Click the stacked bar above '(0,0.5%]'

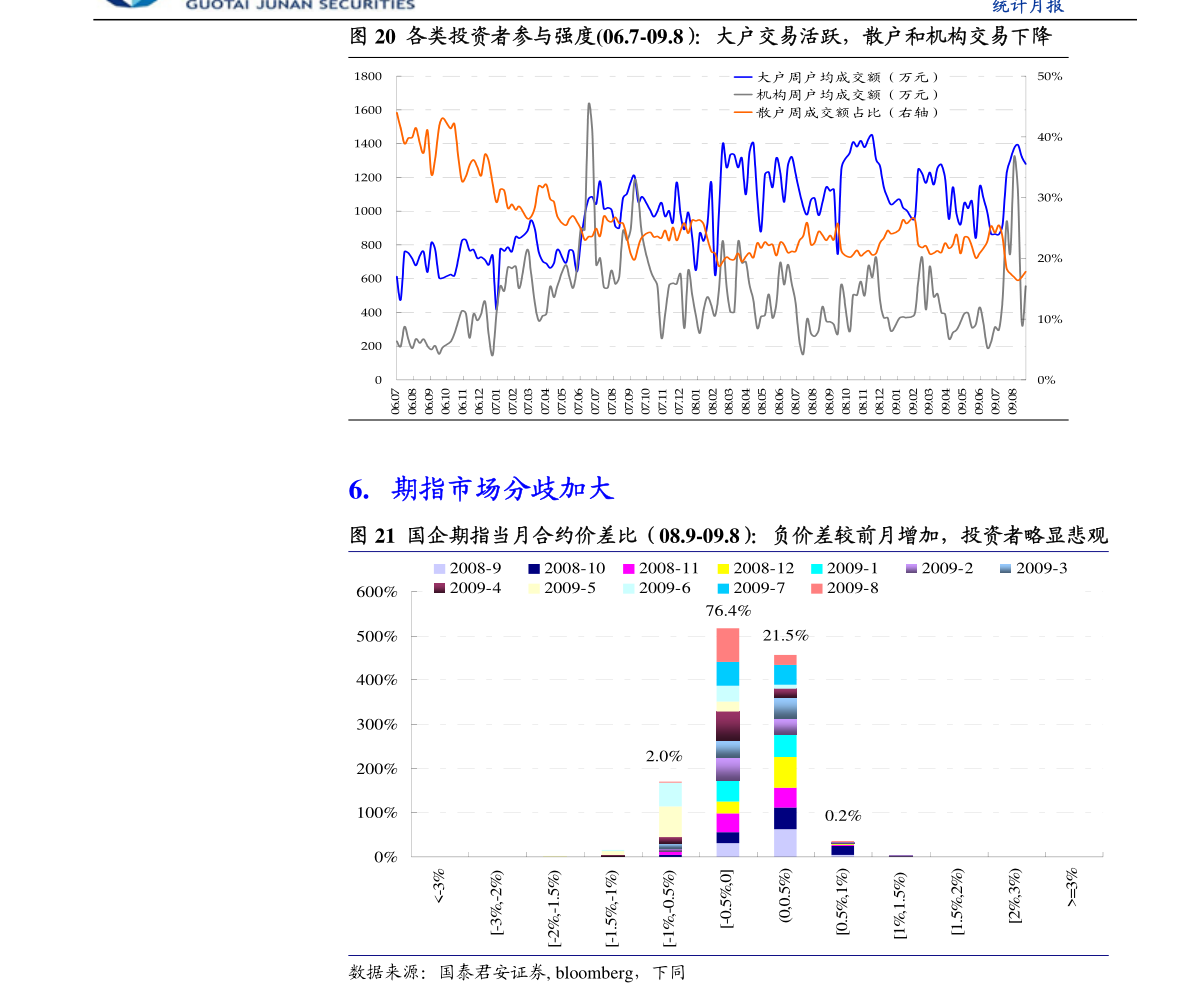point(785,755)
